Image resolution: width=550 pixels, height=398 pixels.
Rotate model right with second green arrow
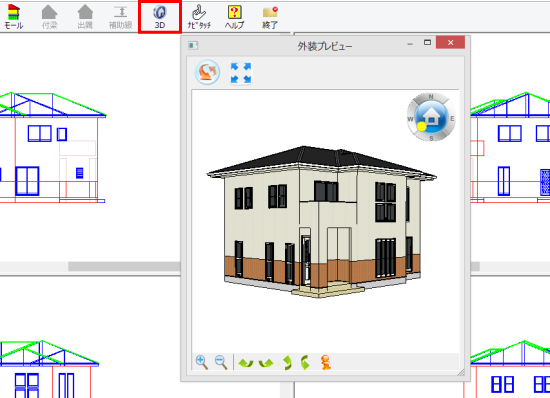266,363
